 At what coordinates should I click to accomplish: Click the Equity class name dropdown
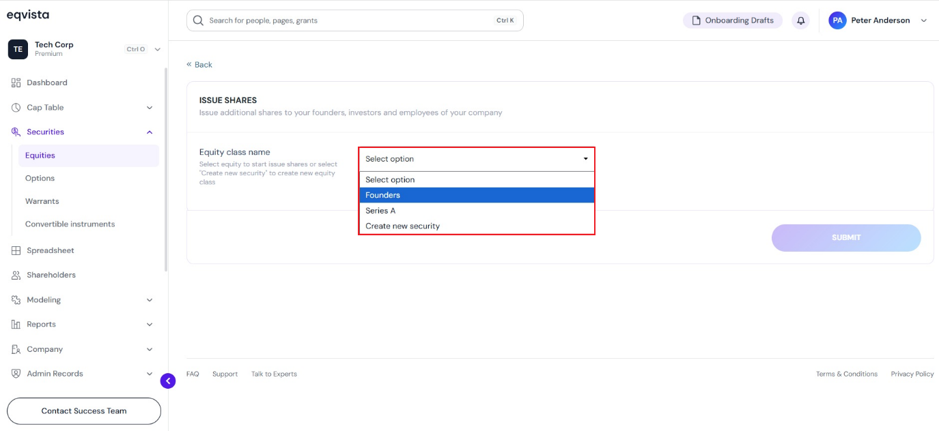tap(476, 159)
